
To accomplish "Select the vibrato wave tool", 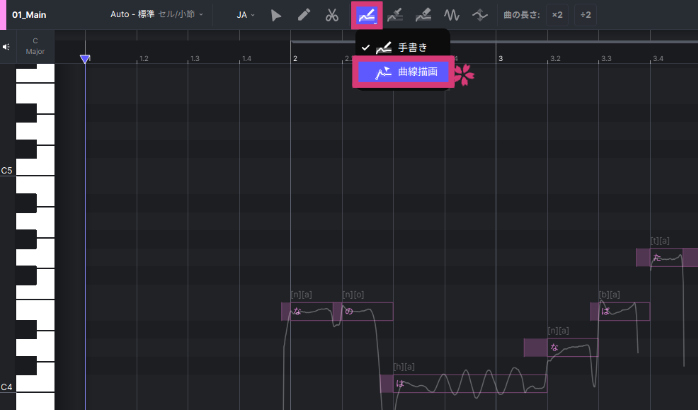I will 452,16.
